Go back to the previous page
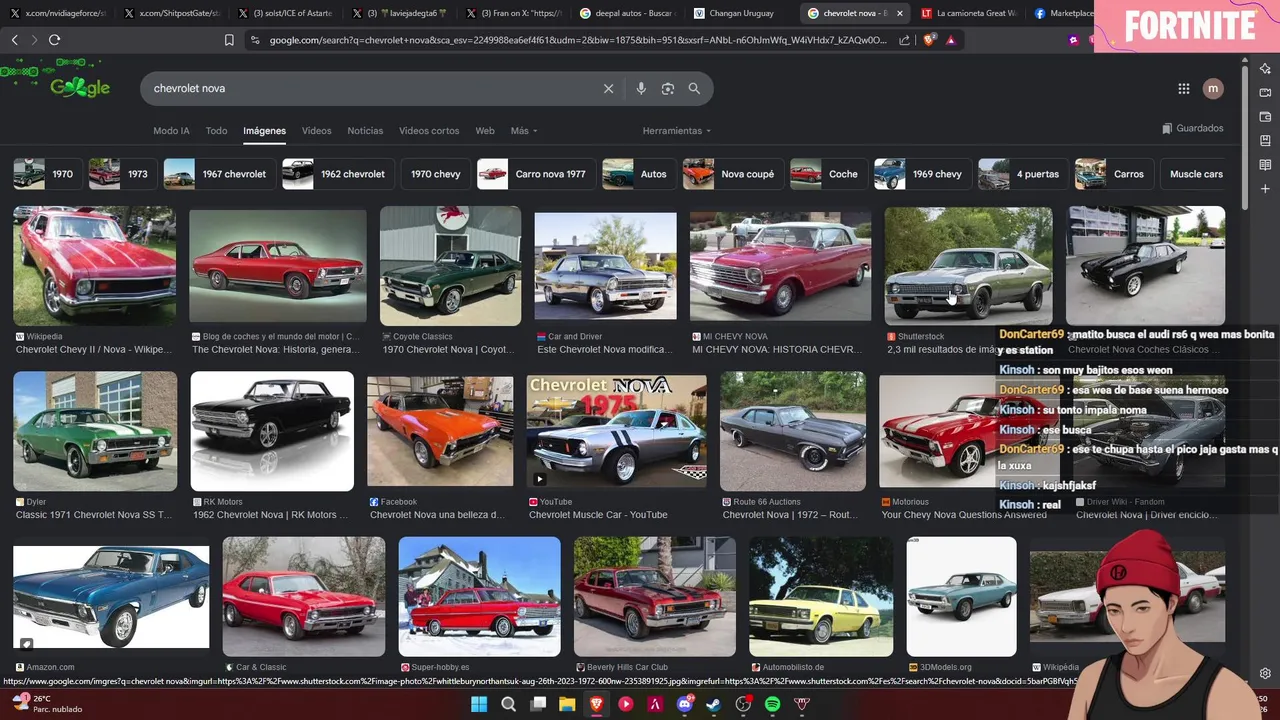Image resolution: width=1280 pixels, height=720 pixels. 14,40
